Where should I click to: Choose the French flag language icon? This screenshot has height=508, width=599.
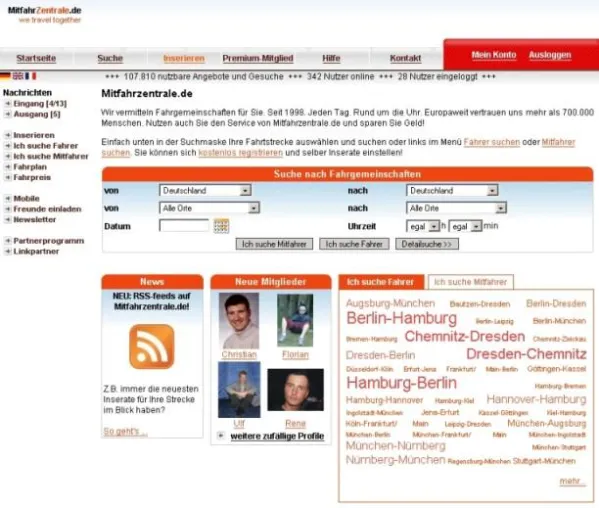point(31,76)
